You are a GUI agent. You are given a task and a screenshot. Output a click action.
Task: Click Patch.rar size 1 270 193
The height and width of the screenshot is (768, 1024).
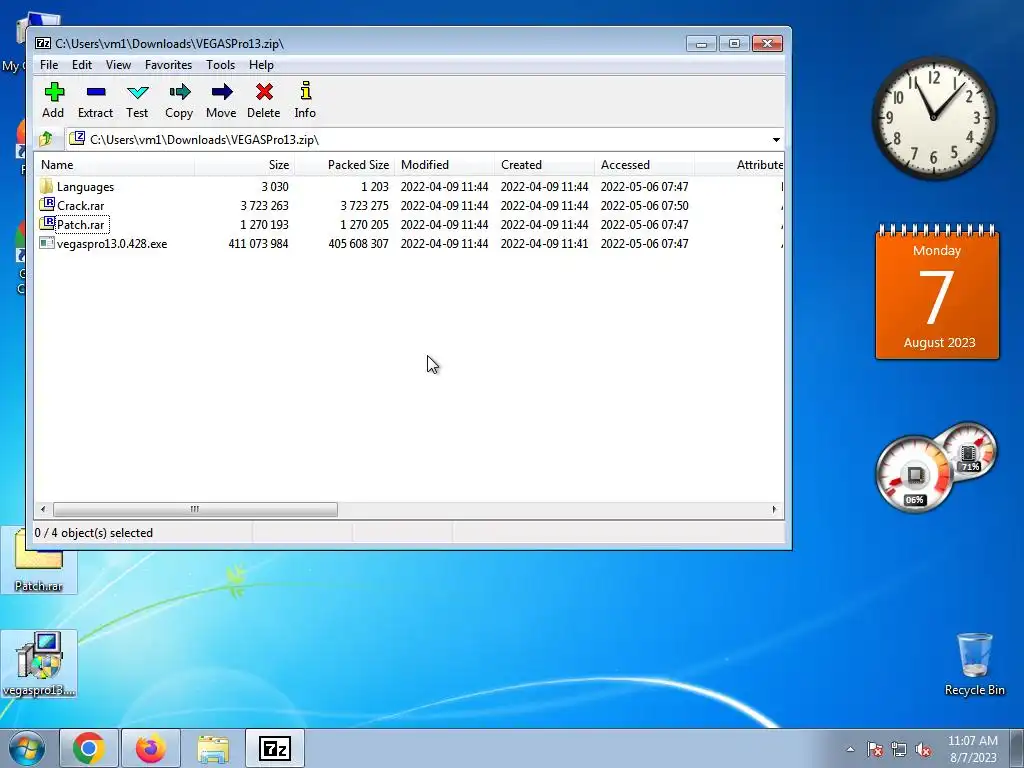click(264, 225)
